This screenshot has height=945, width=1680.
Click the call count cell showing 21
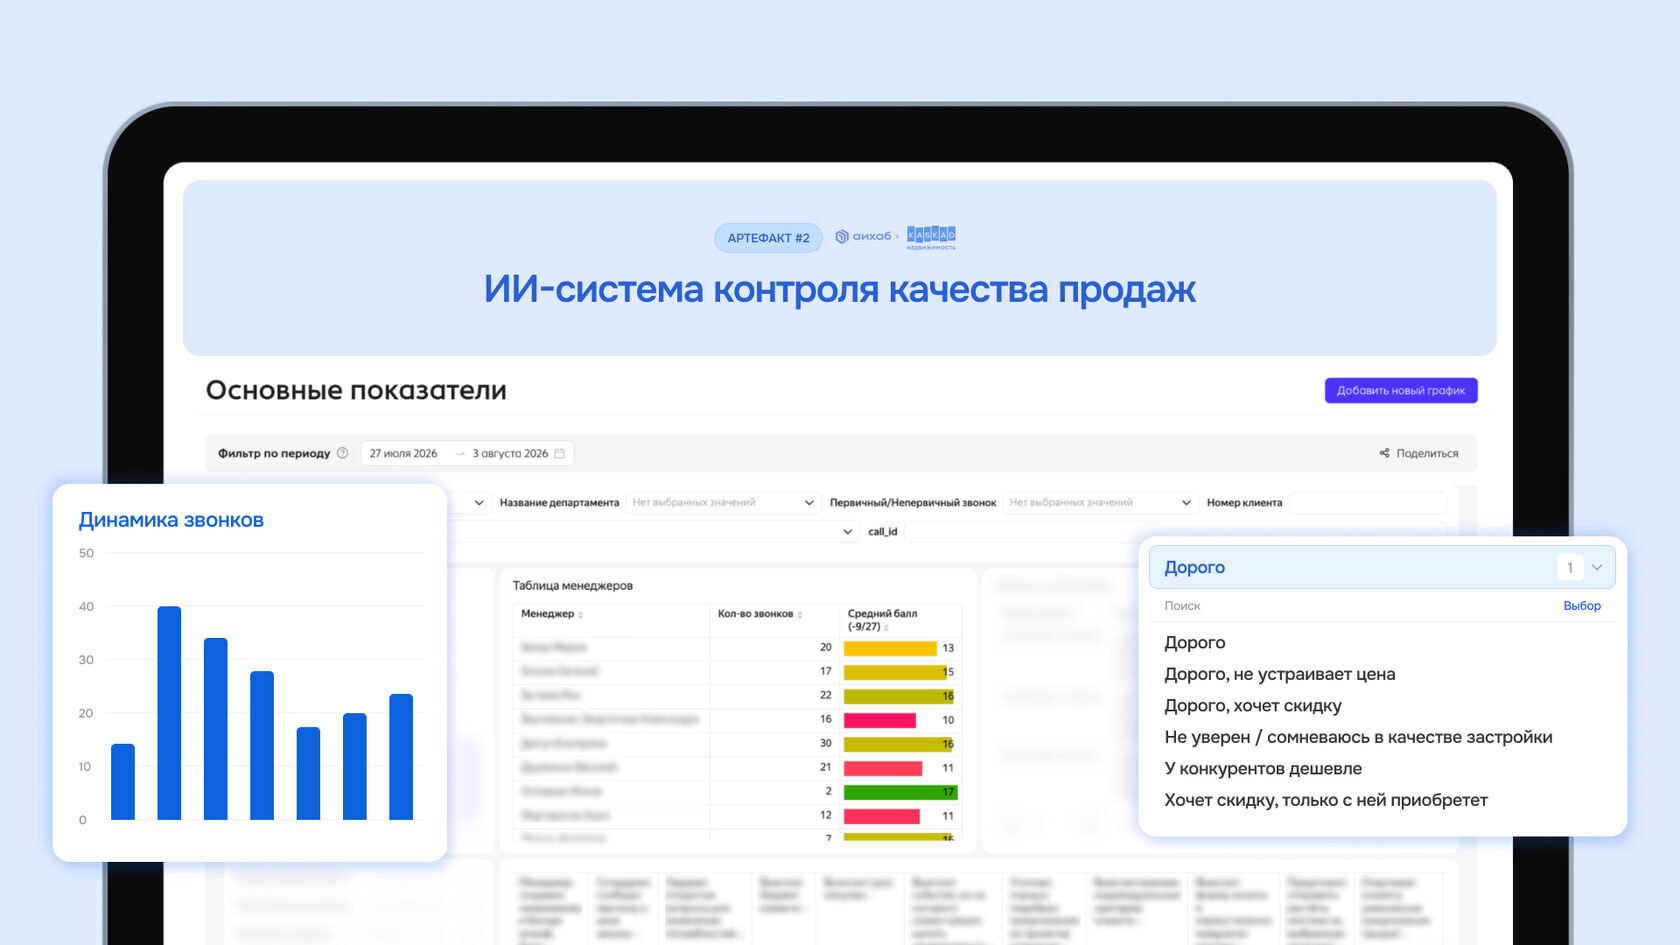(826, 767)
